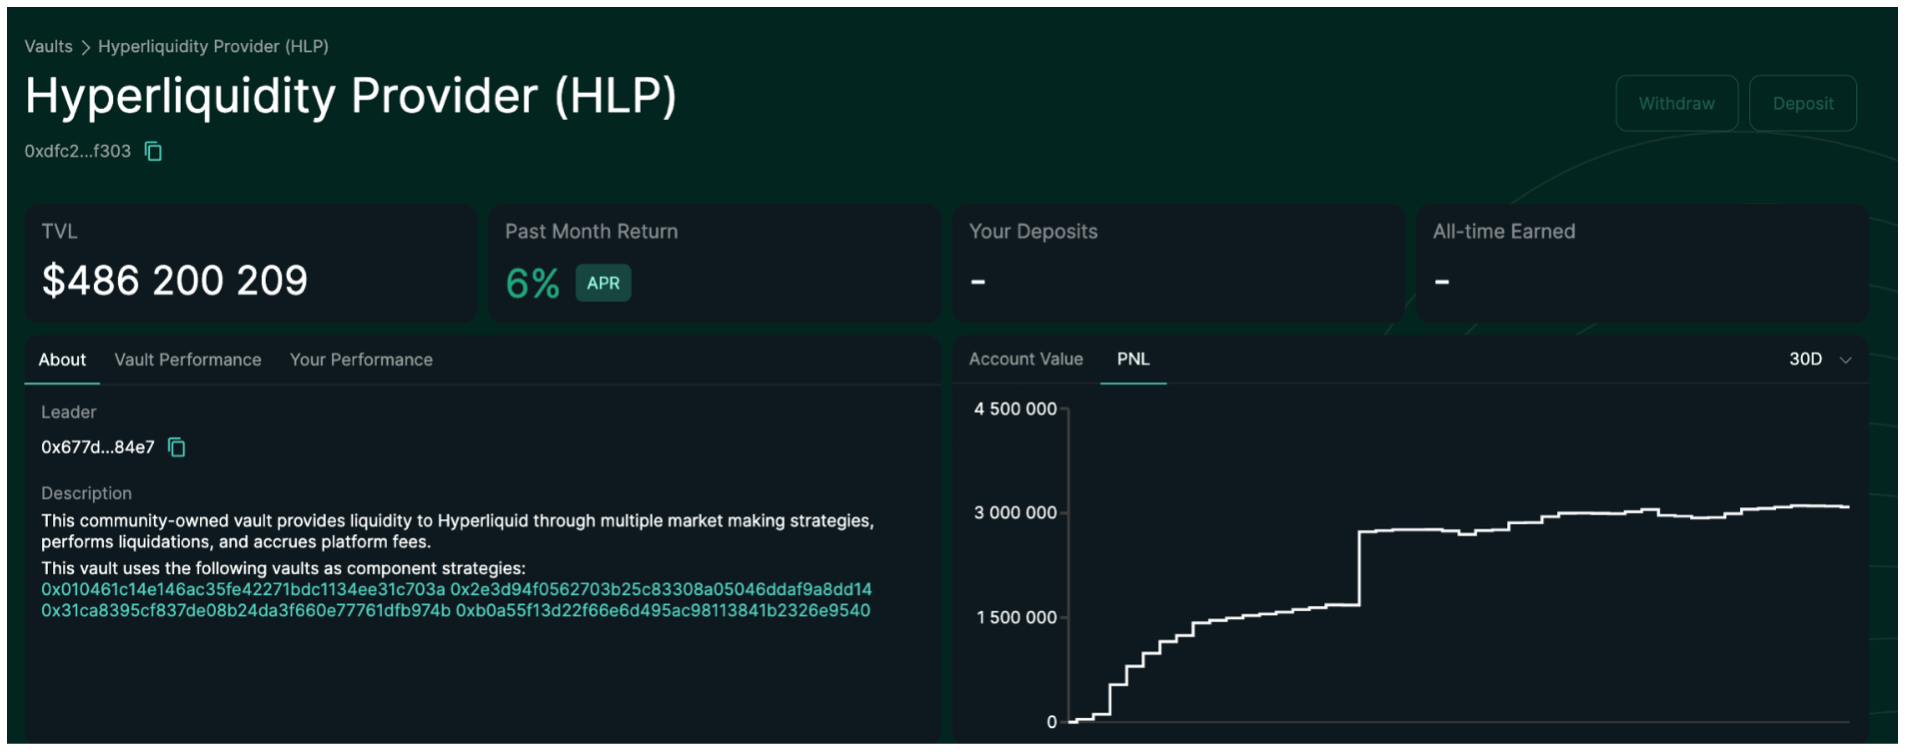1906x754 pixels.
Task: Go back to Vaults via breadcrumb
Action: pos(48,47)
